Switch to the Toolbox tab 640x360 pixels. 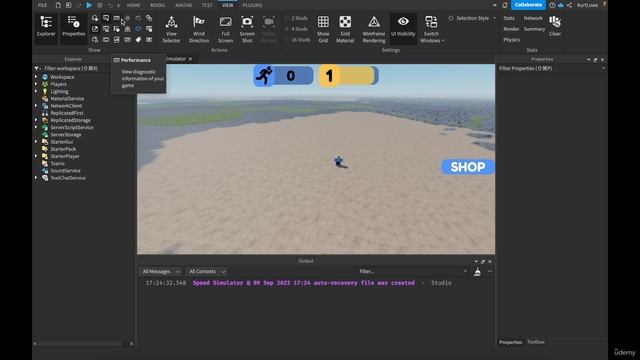pyautogui.click(x=536, y=342)
